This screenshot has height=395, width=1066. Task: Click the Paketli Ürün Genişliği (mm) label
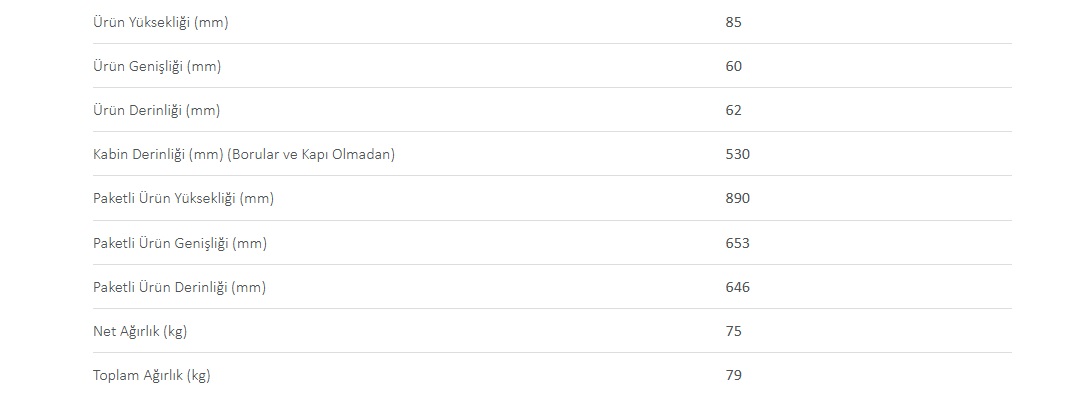point(180,243)
